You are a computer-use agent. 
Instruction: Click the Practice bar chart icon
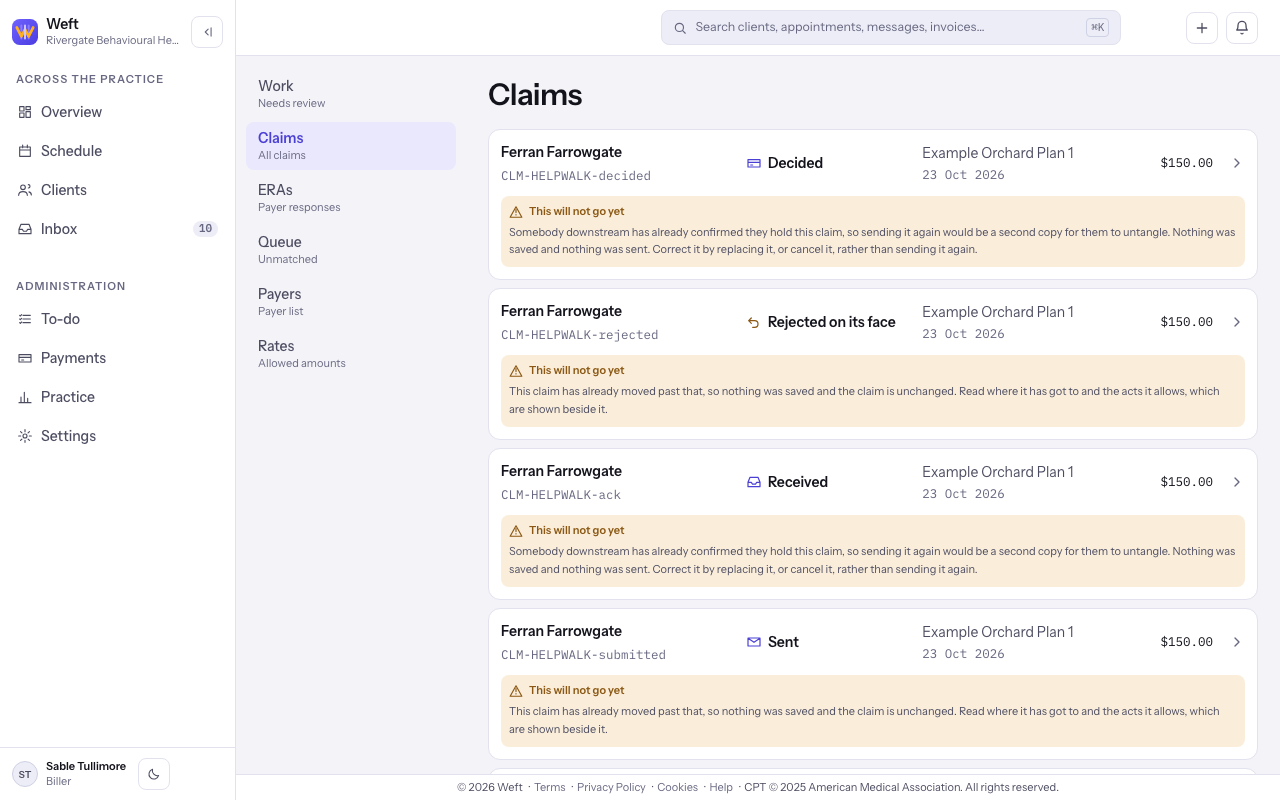(25, 397)
